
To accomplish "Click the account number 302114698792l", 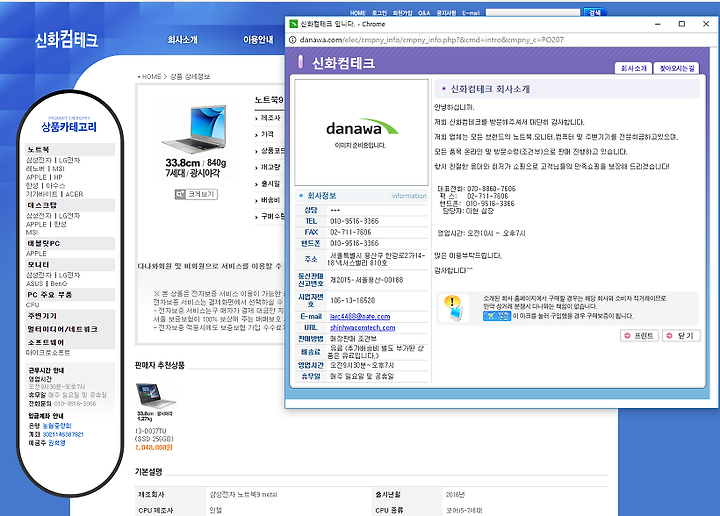I will pyautogui.click(x=63, y=434).
